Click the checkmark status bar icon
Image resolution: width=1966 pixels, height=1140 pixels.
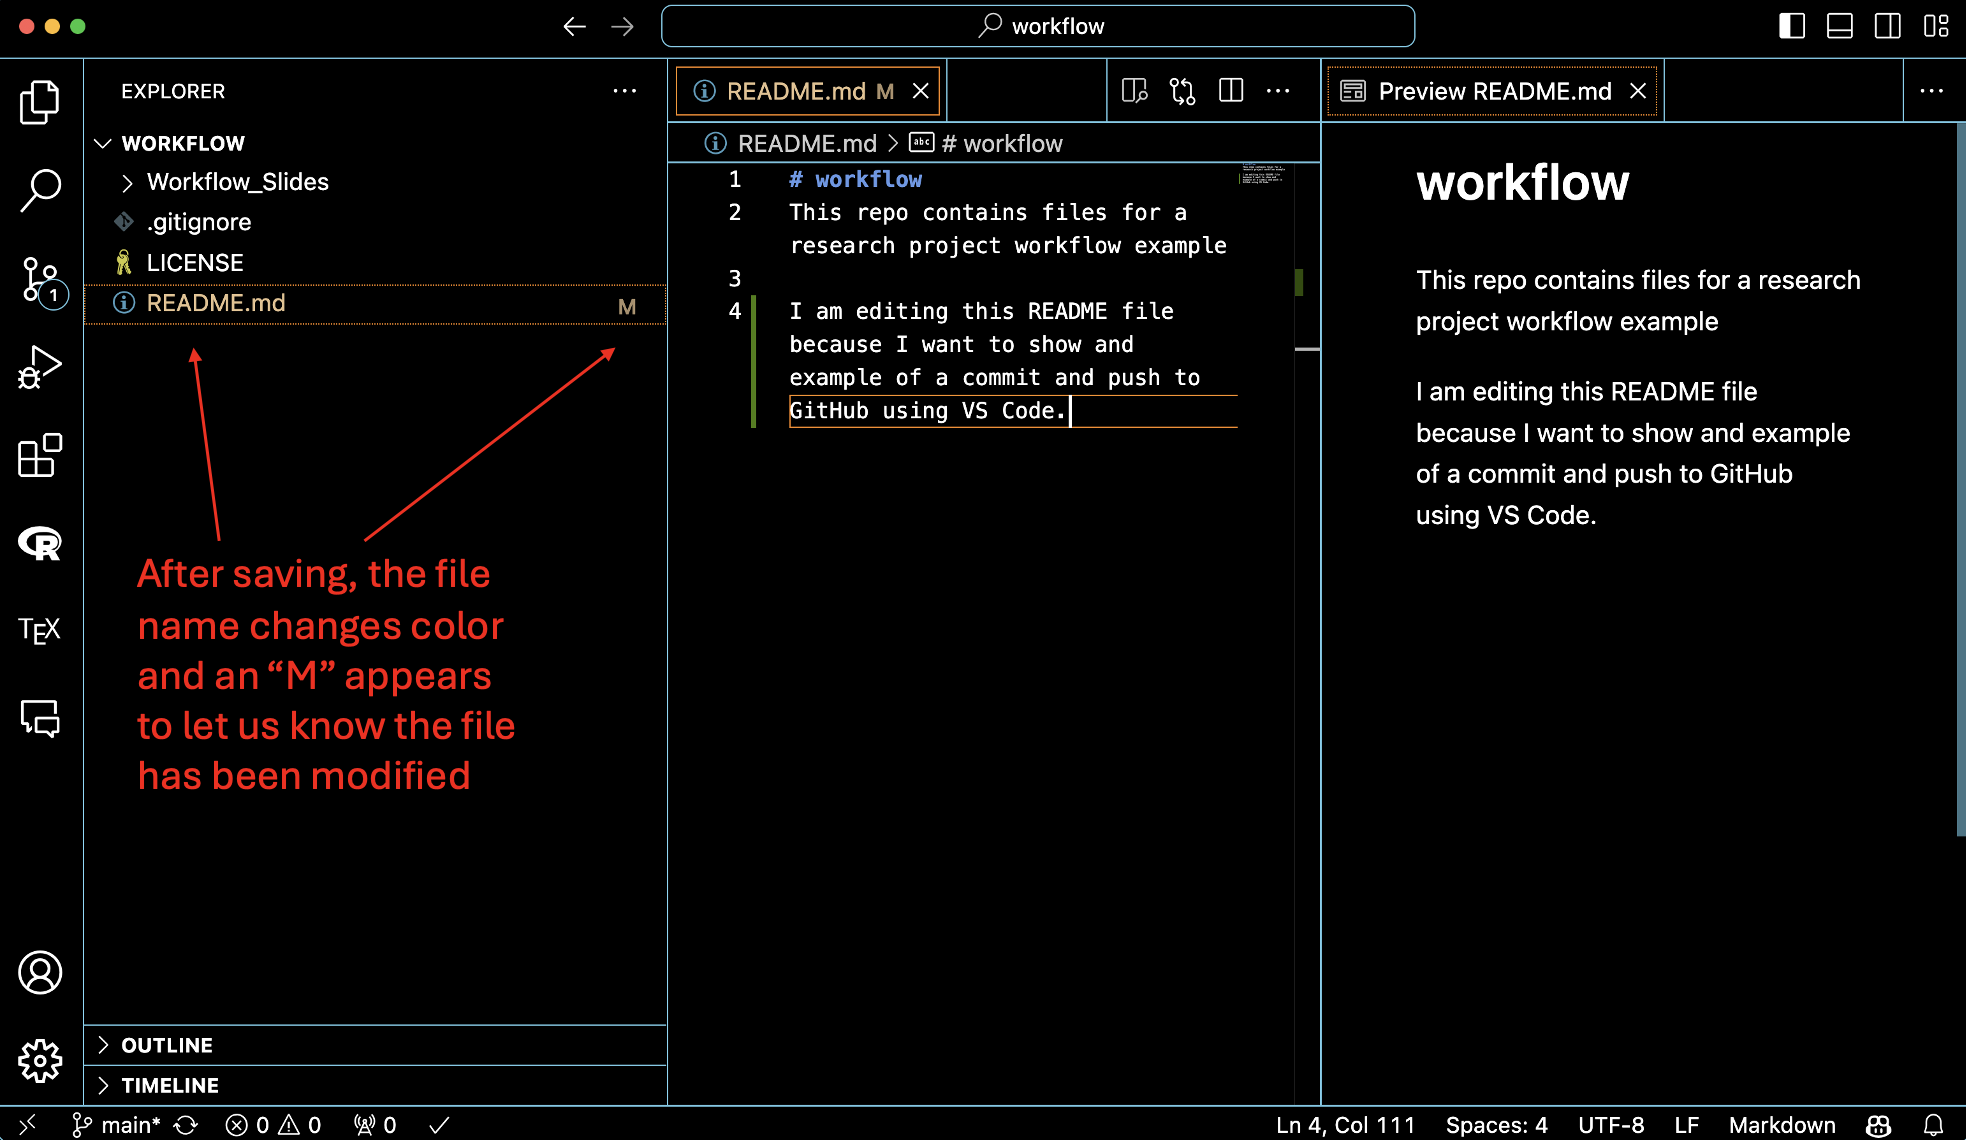pyautogui.click(x=439, y=1125)
